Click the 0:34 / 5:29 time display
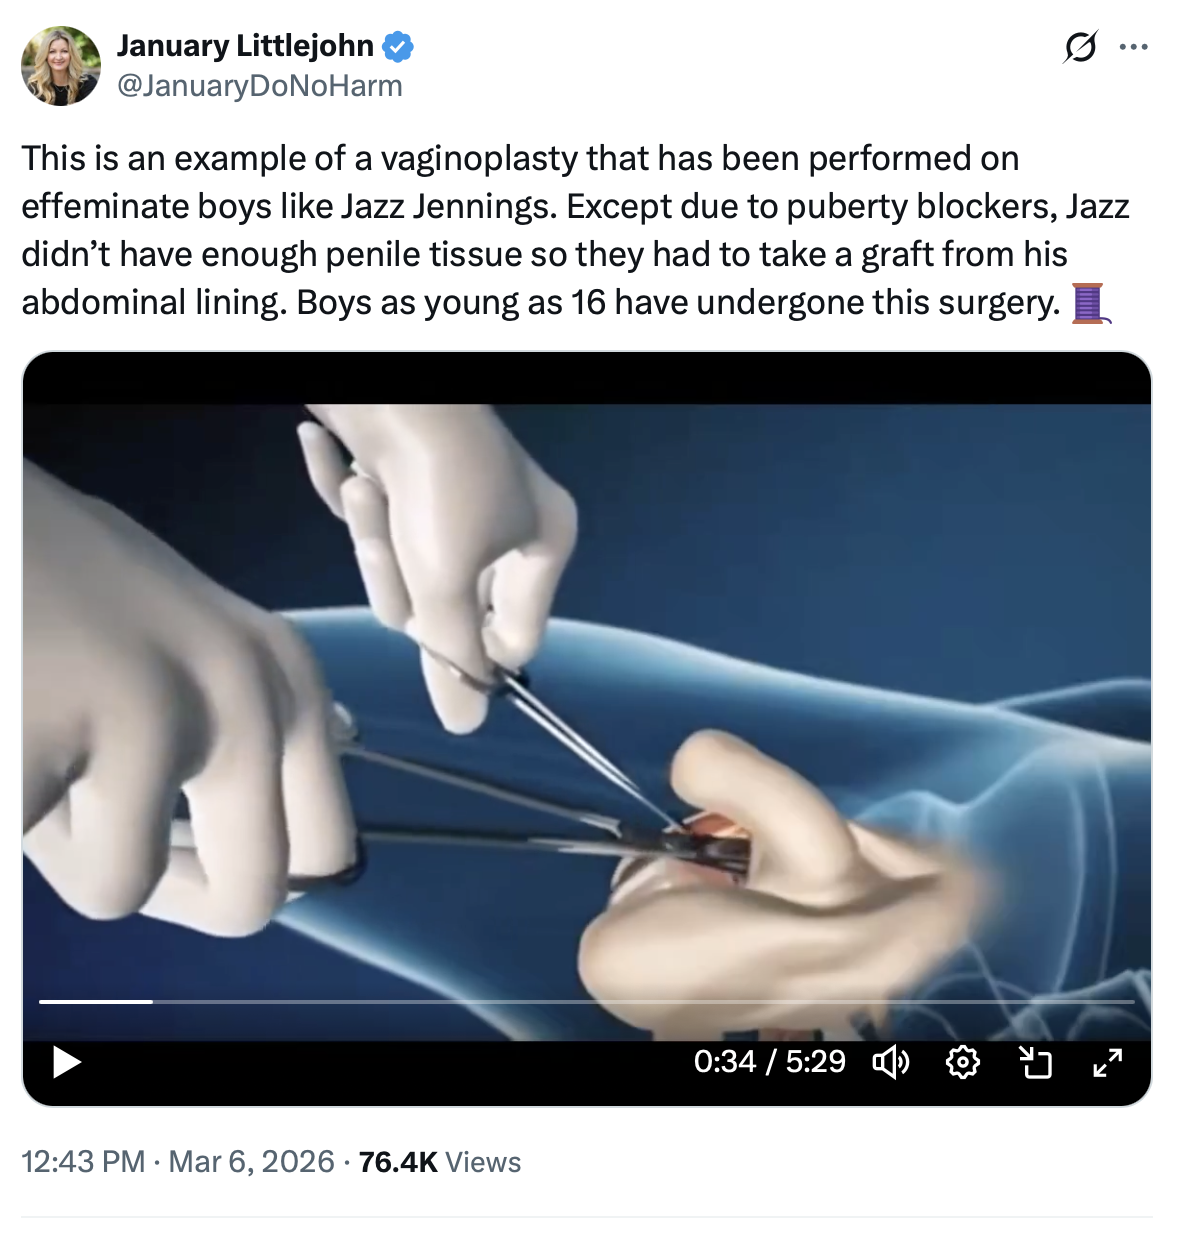 769,1062
